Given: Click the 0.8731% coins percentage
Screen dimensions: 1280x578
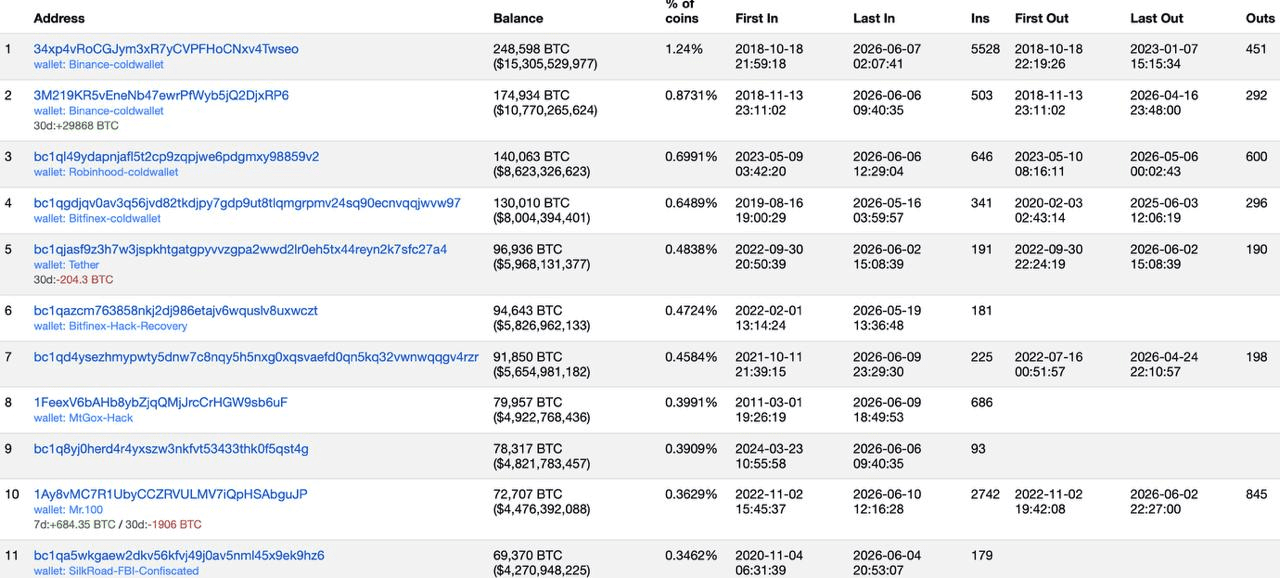Looking at the screenshot, I should point(691,96).
